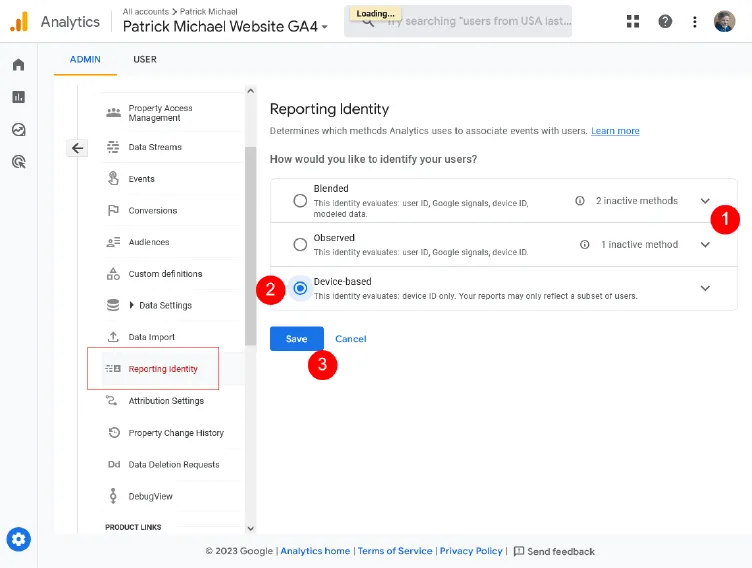
Task: Open the Privacy Policy link
Action: click(471, 551)
